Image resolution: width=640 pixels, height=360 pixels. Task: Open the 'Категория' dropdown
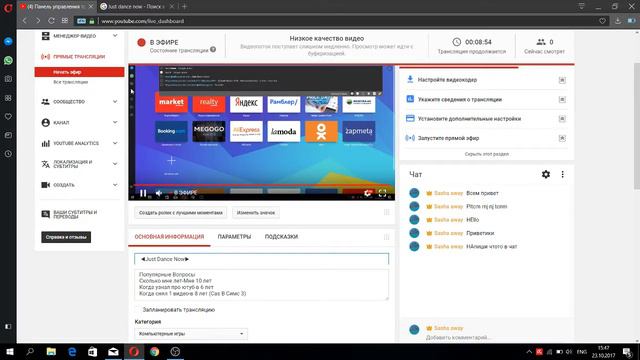coord(191,333)
